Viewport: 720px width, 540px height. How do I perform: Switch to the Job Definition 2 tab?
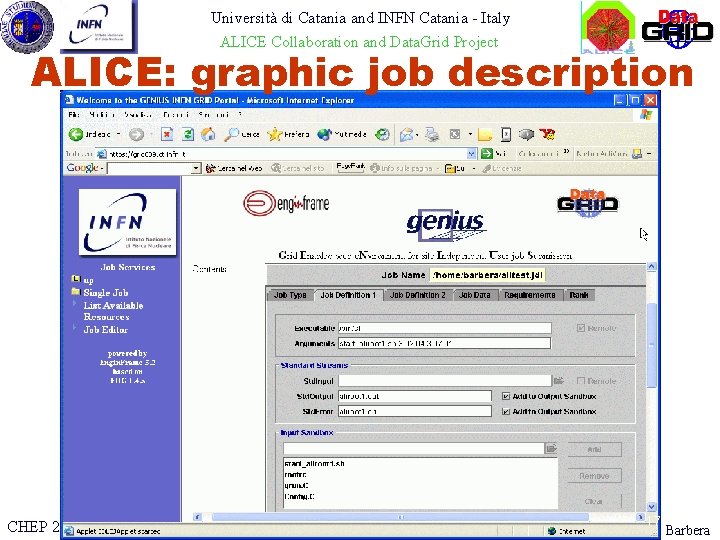pyautogui.click(x=417, y=295)
